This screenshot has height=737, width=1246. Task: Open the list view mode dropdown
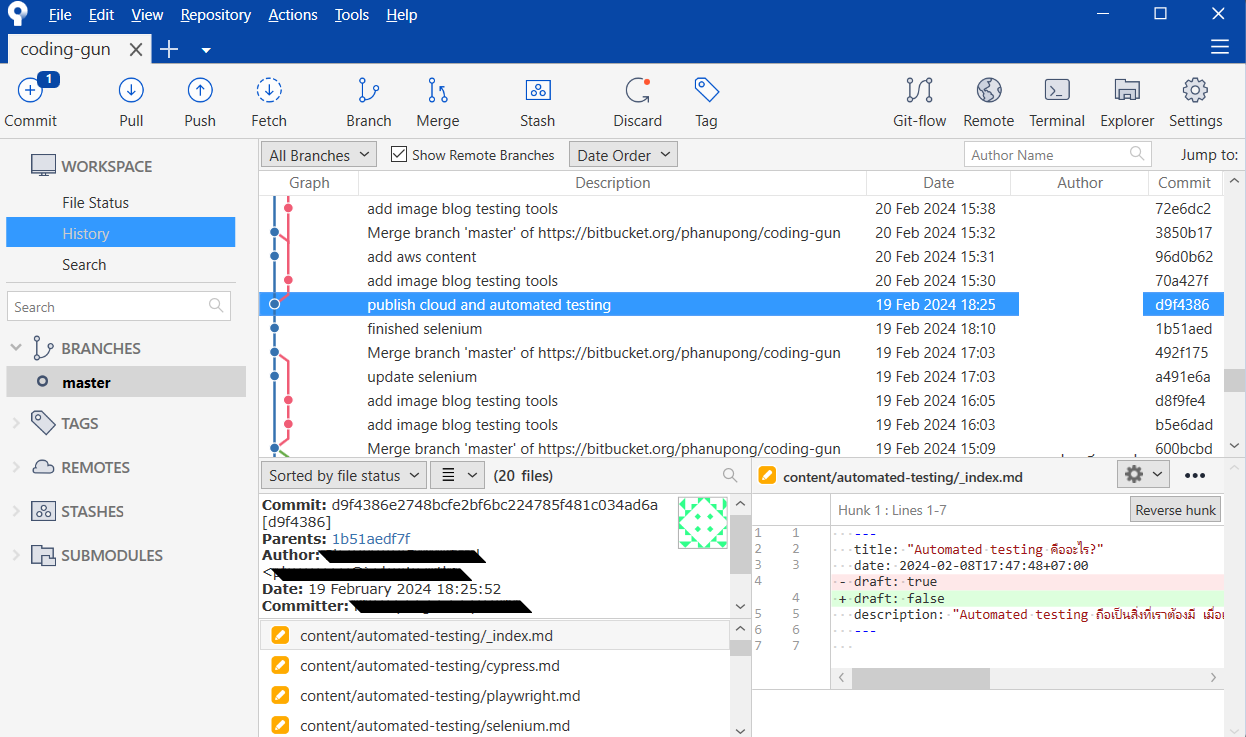[459, 475]
